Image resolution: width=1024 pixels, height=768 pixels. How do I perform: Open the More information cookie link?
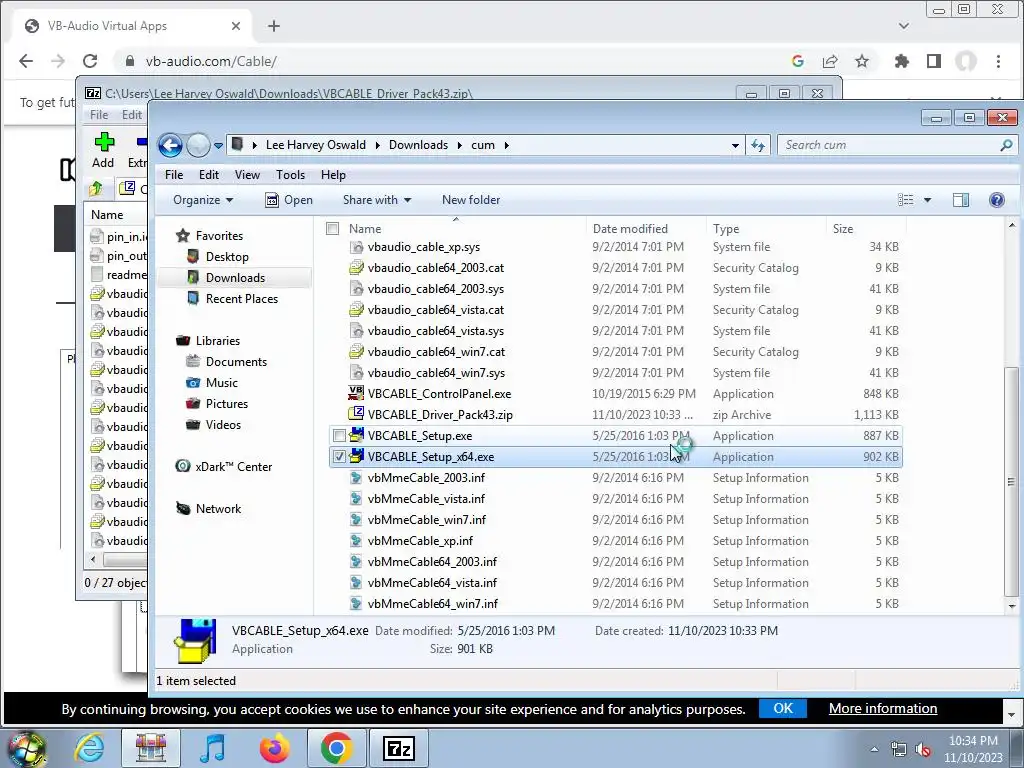[883, 709]
